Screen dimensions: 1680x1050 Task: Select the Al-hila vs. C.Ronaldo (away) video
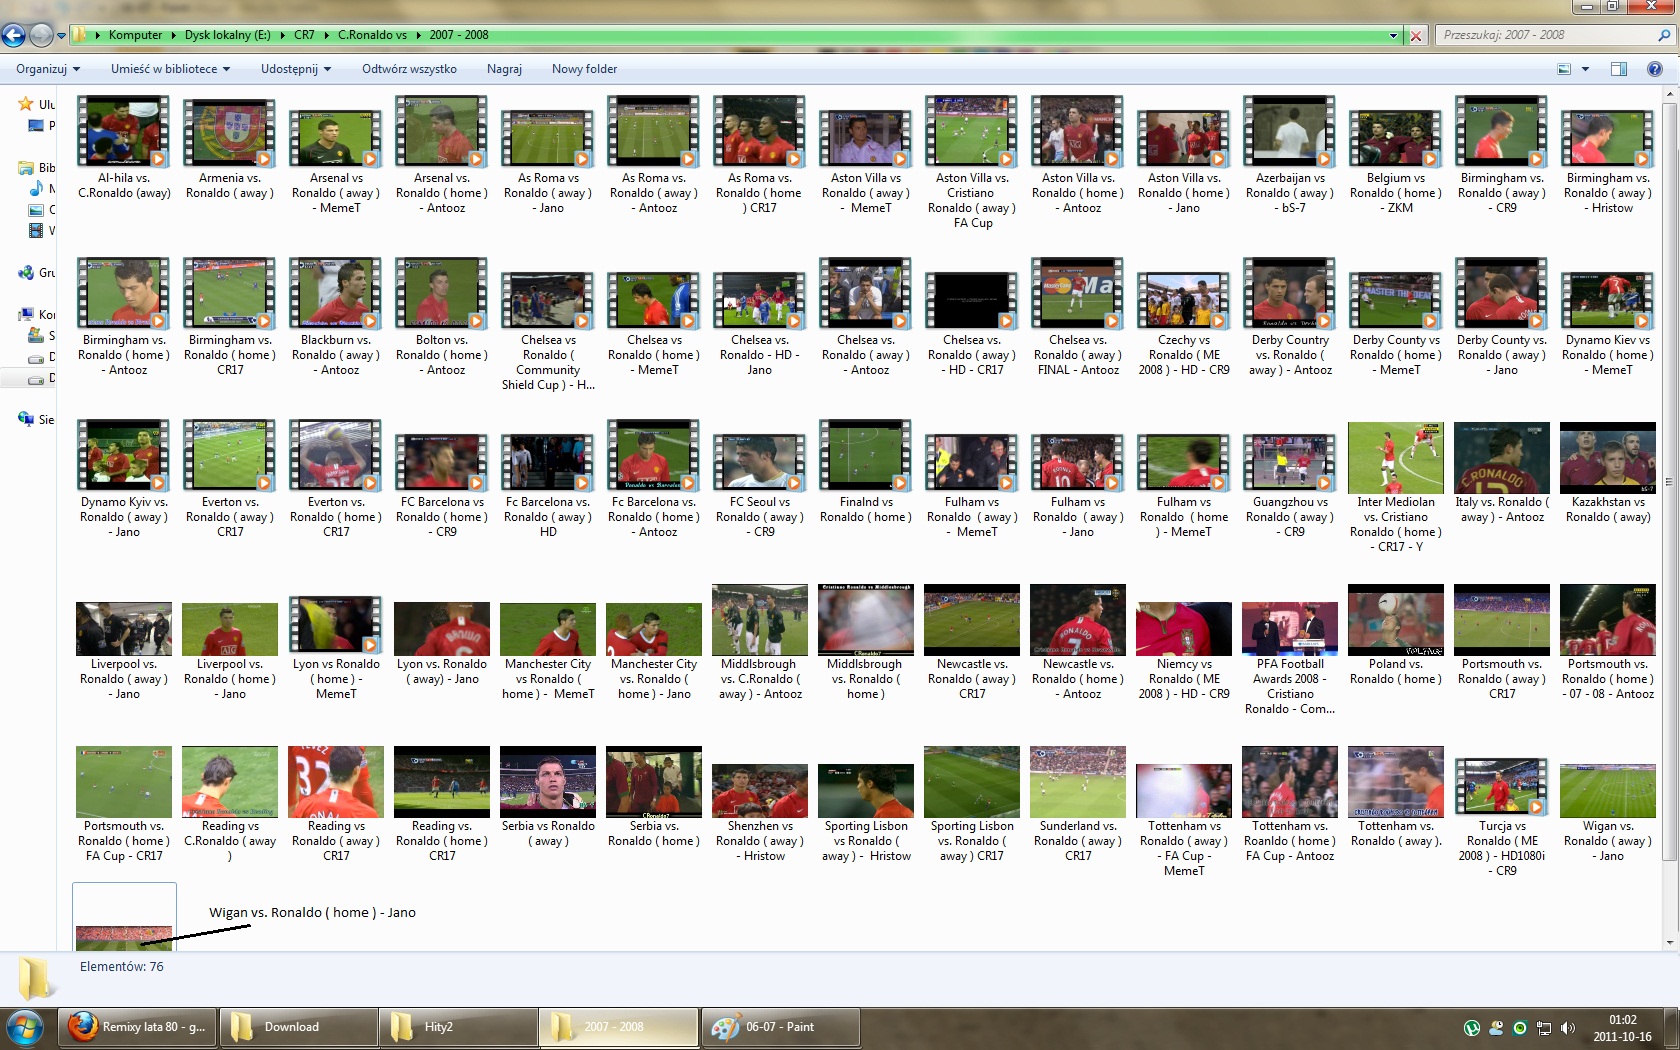[124, 147]
